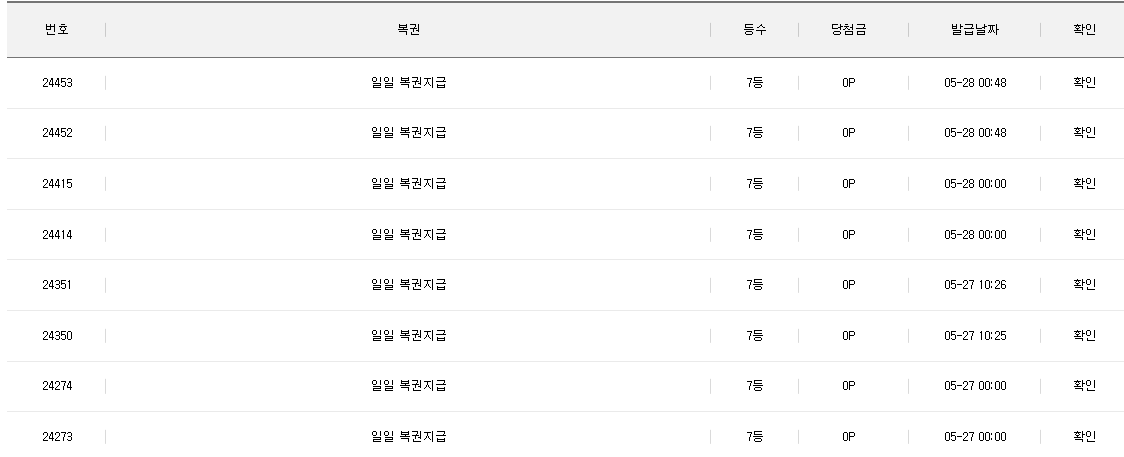Select 확인 for ticket 24273
The image size is (1124, 457).
click(1084, 436)
